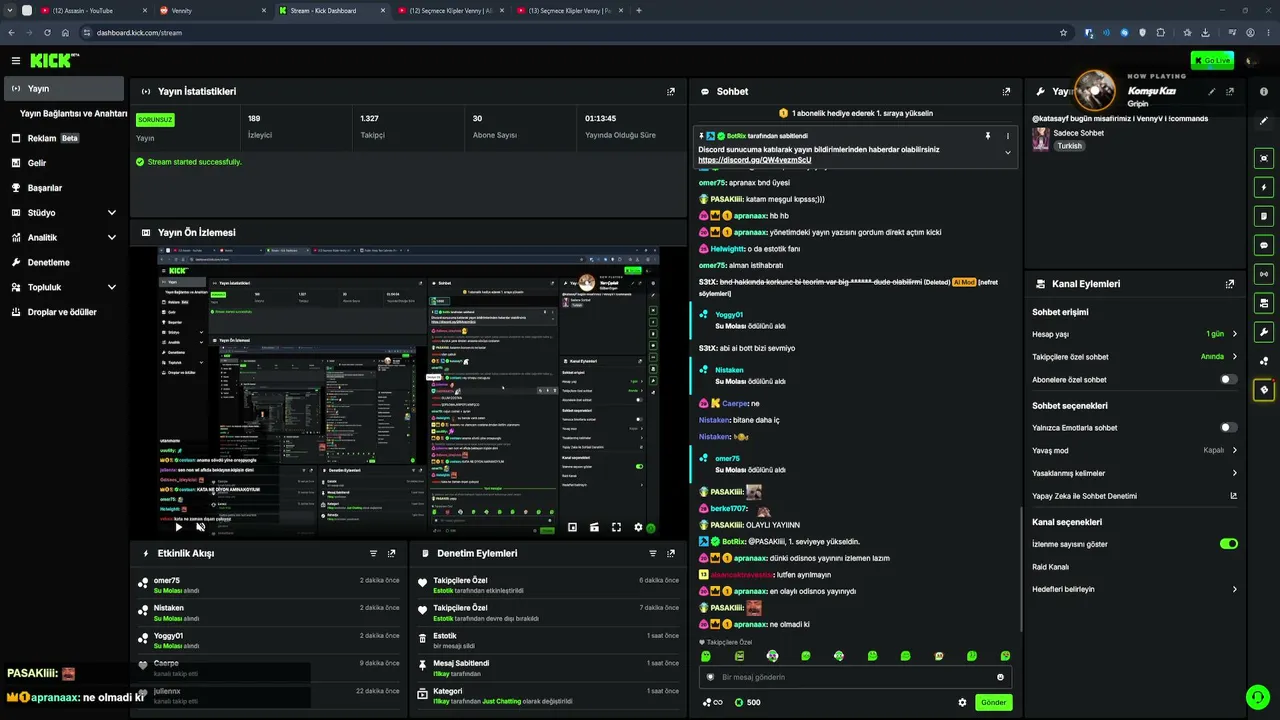
Task: Open the support headset chat bubble
Action: [1257, 697]
